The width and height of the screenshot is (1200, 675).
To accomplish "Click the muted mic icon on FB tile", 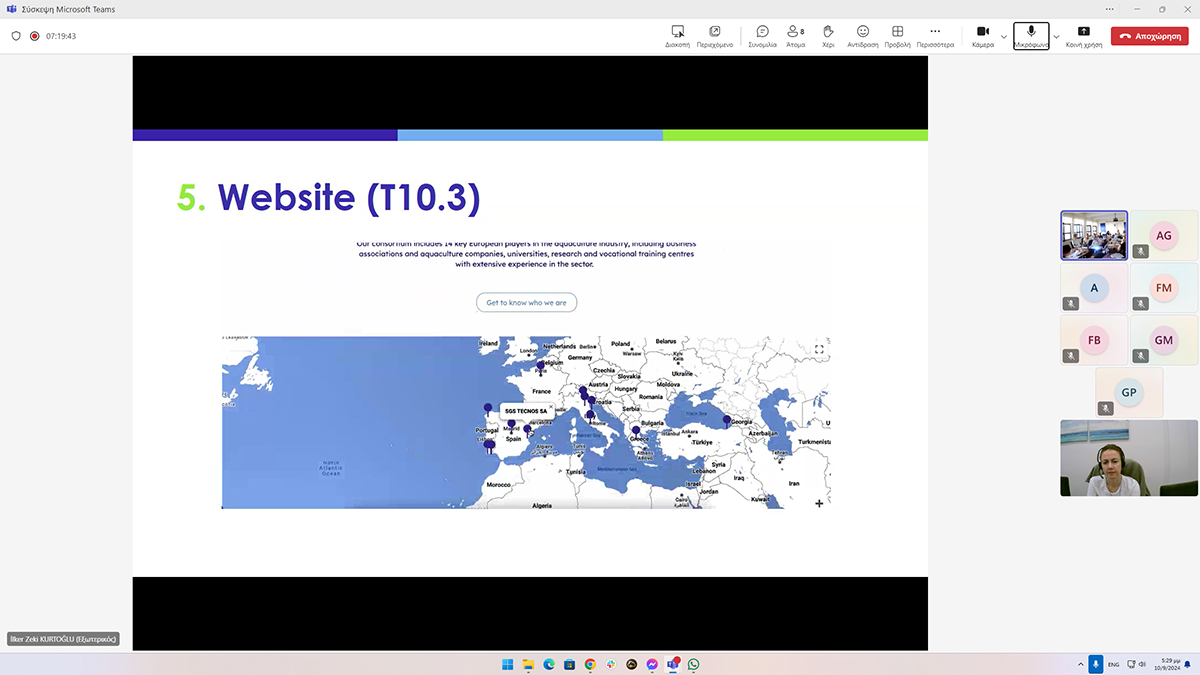I will click(x=1071, y=356).
